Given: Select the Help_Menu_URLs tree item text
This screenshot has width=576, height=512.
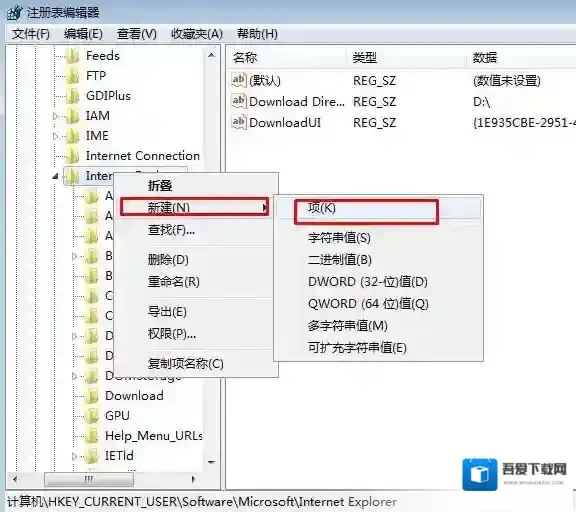Looking at the screenshot, I should point(154,436).
